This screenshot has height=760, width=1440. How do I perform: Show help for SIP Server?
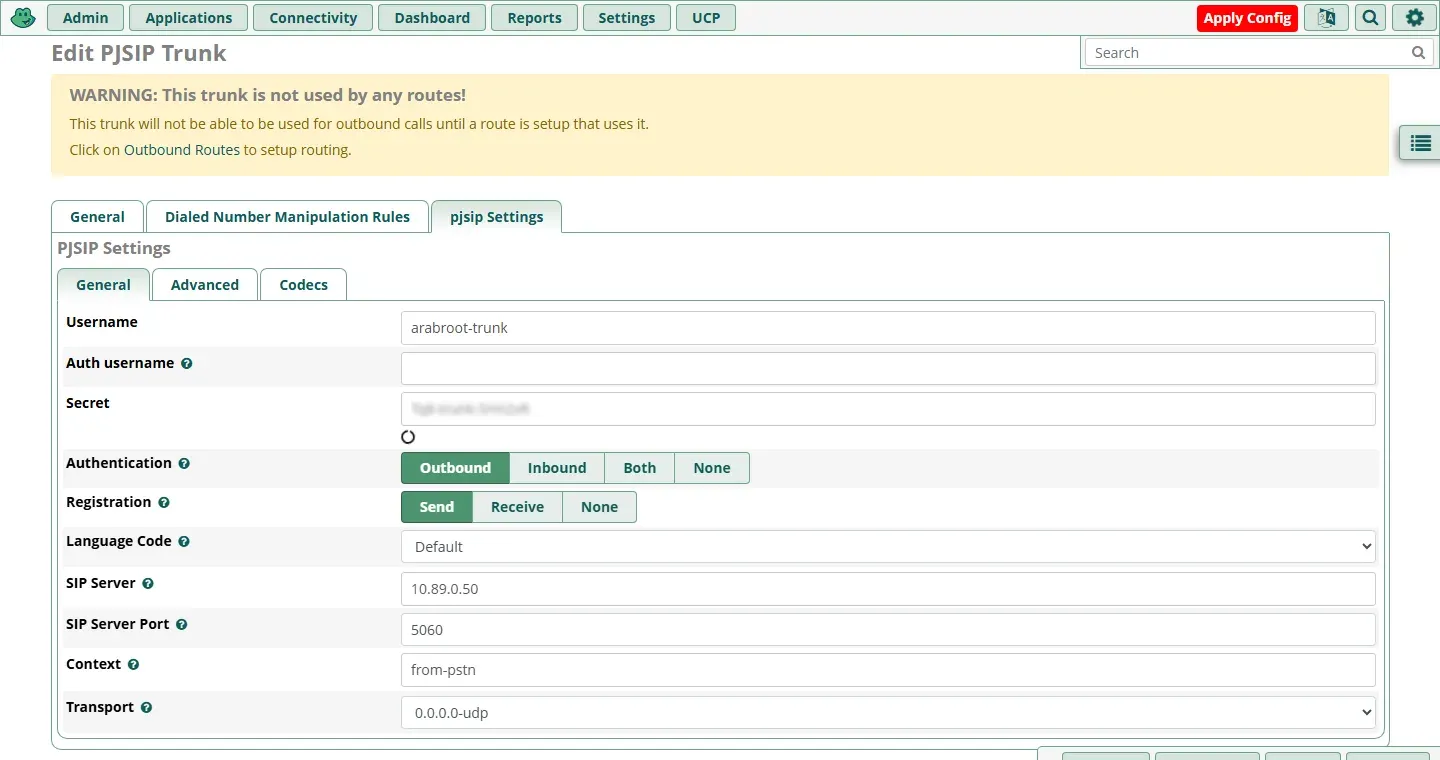pyautogui.click(x=148, y=584)
